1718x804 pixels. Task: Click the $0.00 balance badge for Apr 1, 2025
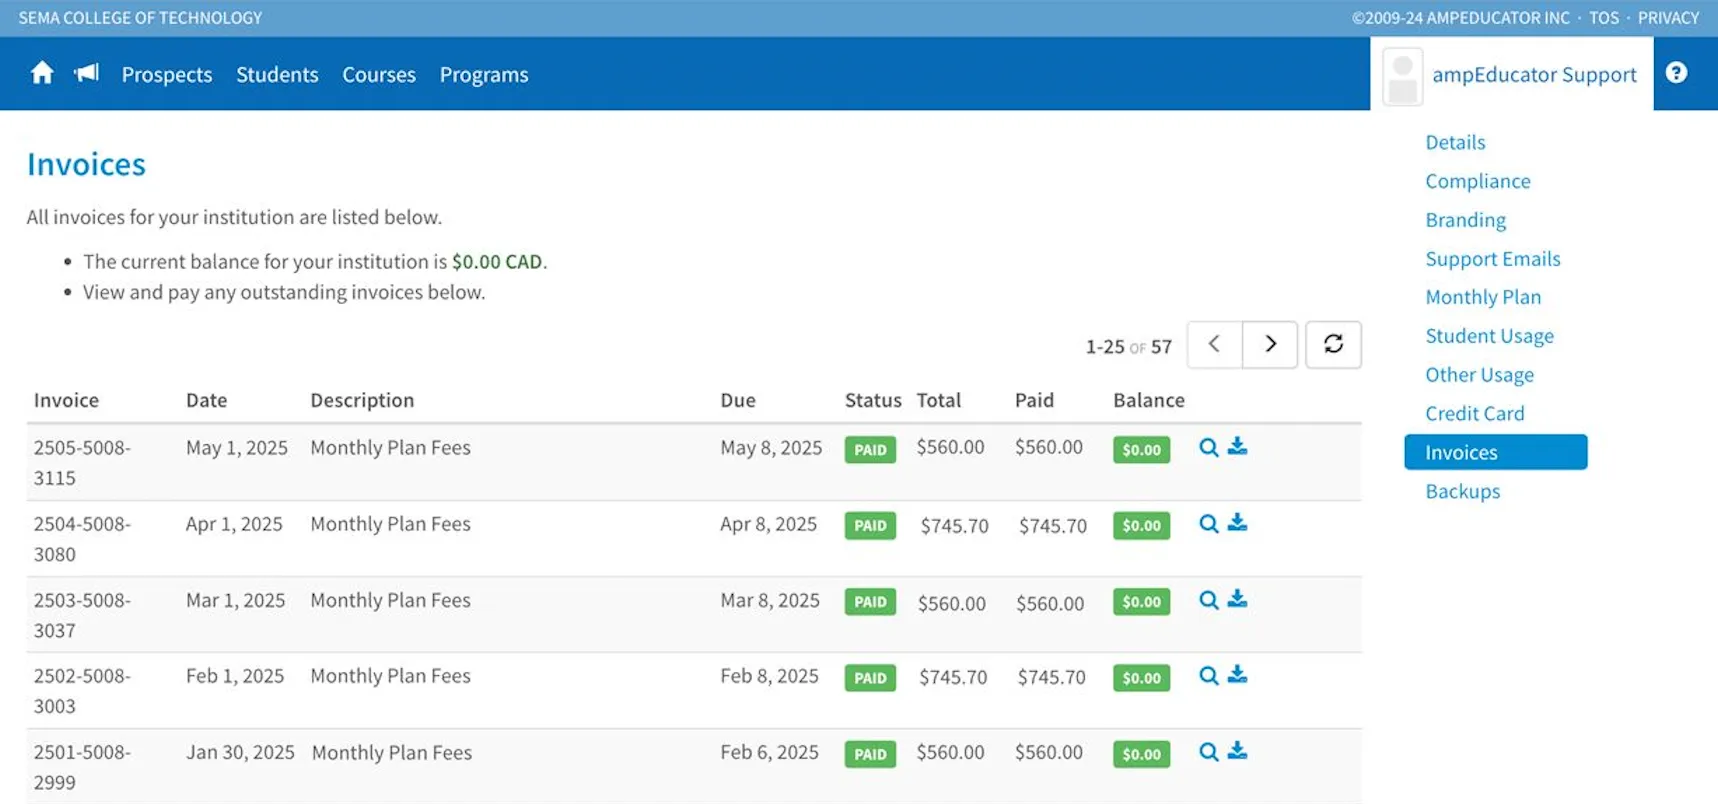[1141, 525]
